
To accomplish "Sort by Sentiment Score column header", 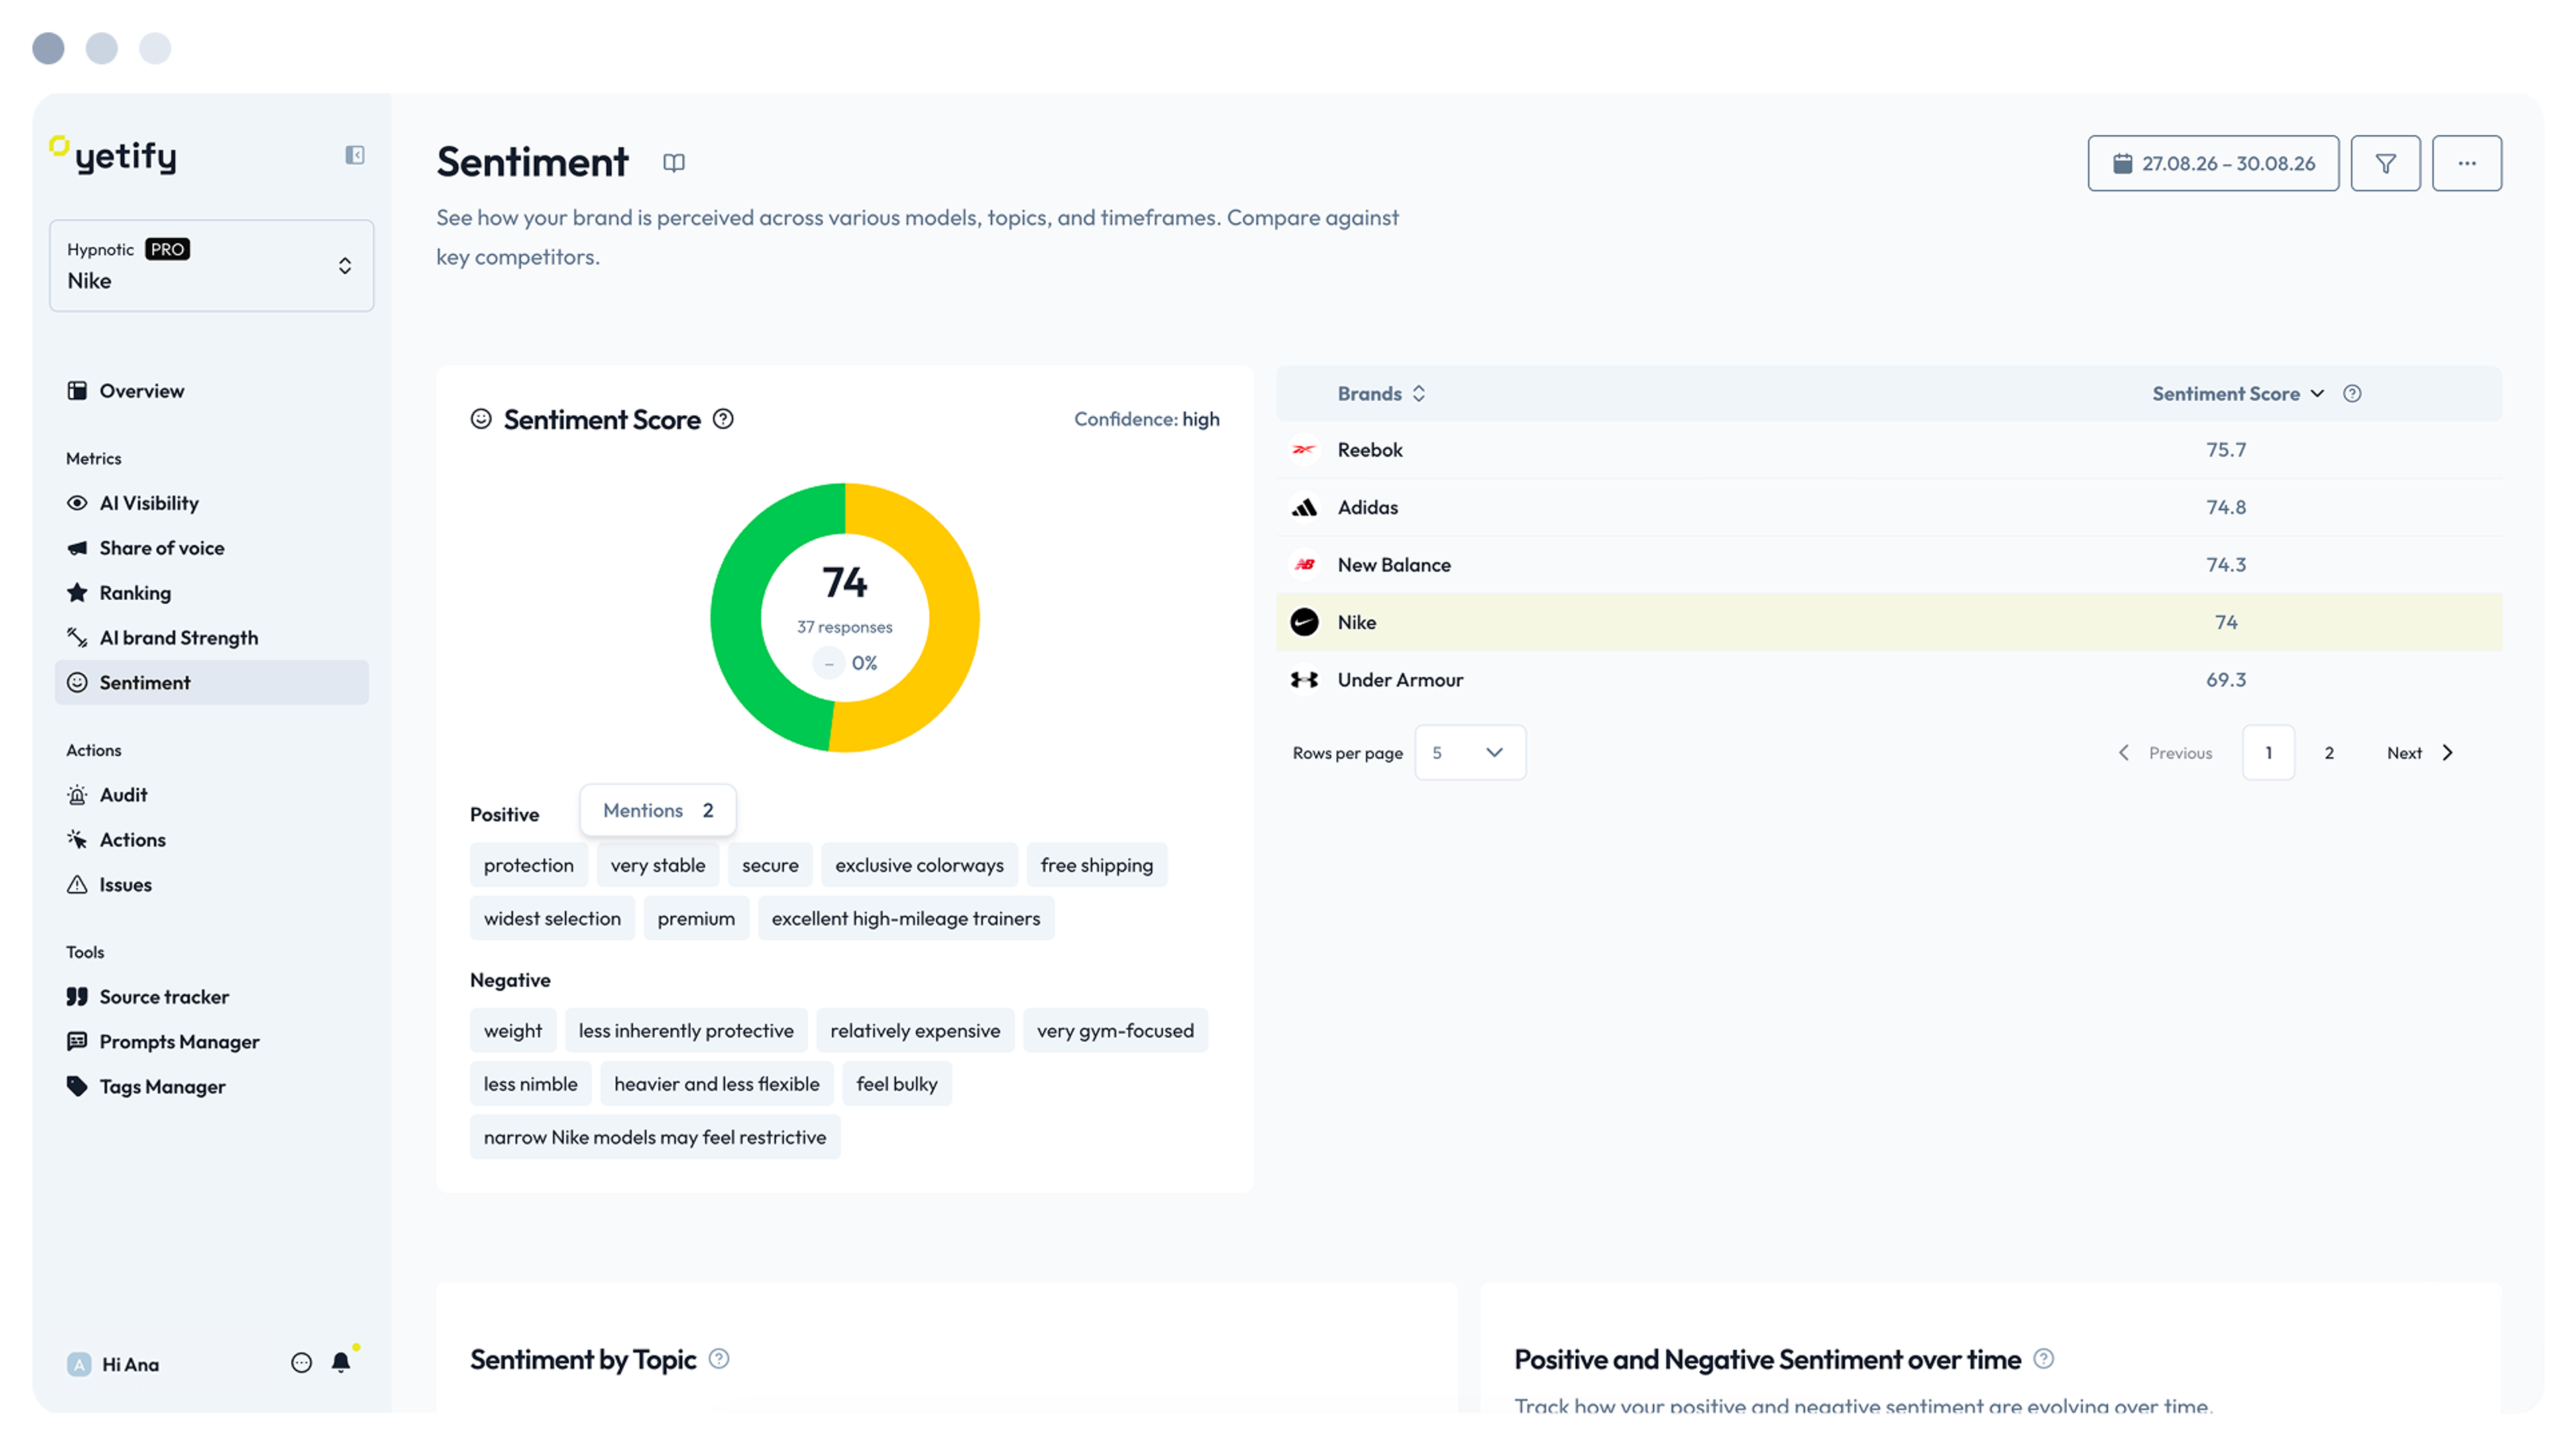I will tap(2238, 394).
